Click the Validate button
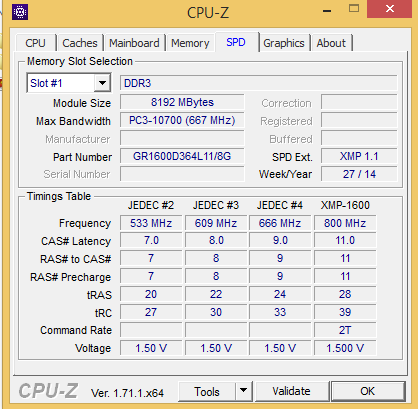This screenshot has height=409, width=418. [x=291, y=391]
